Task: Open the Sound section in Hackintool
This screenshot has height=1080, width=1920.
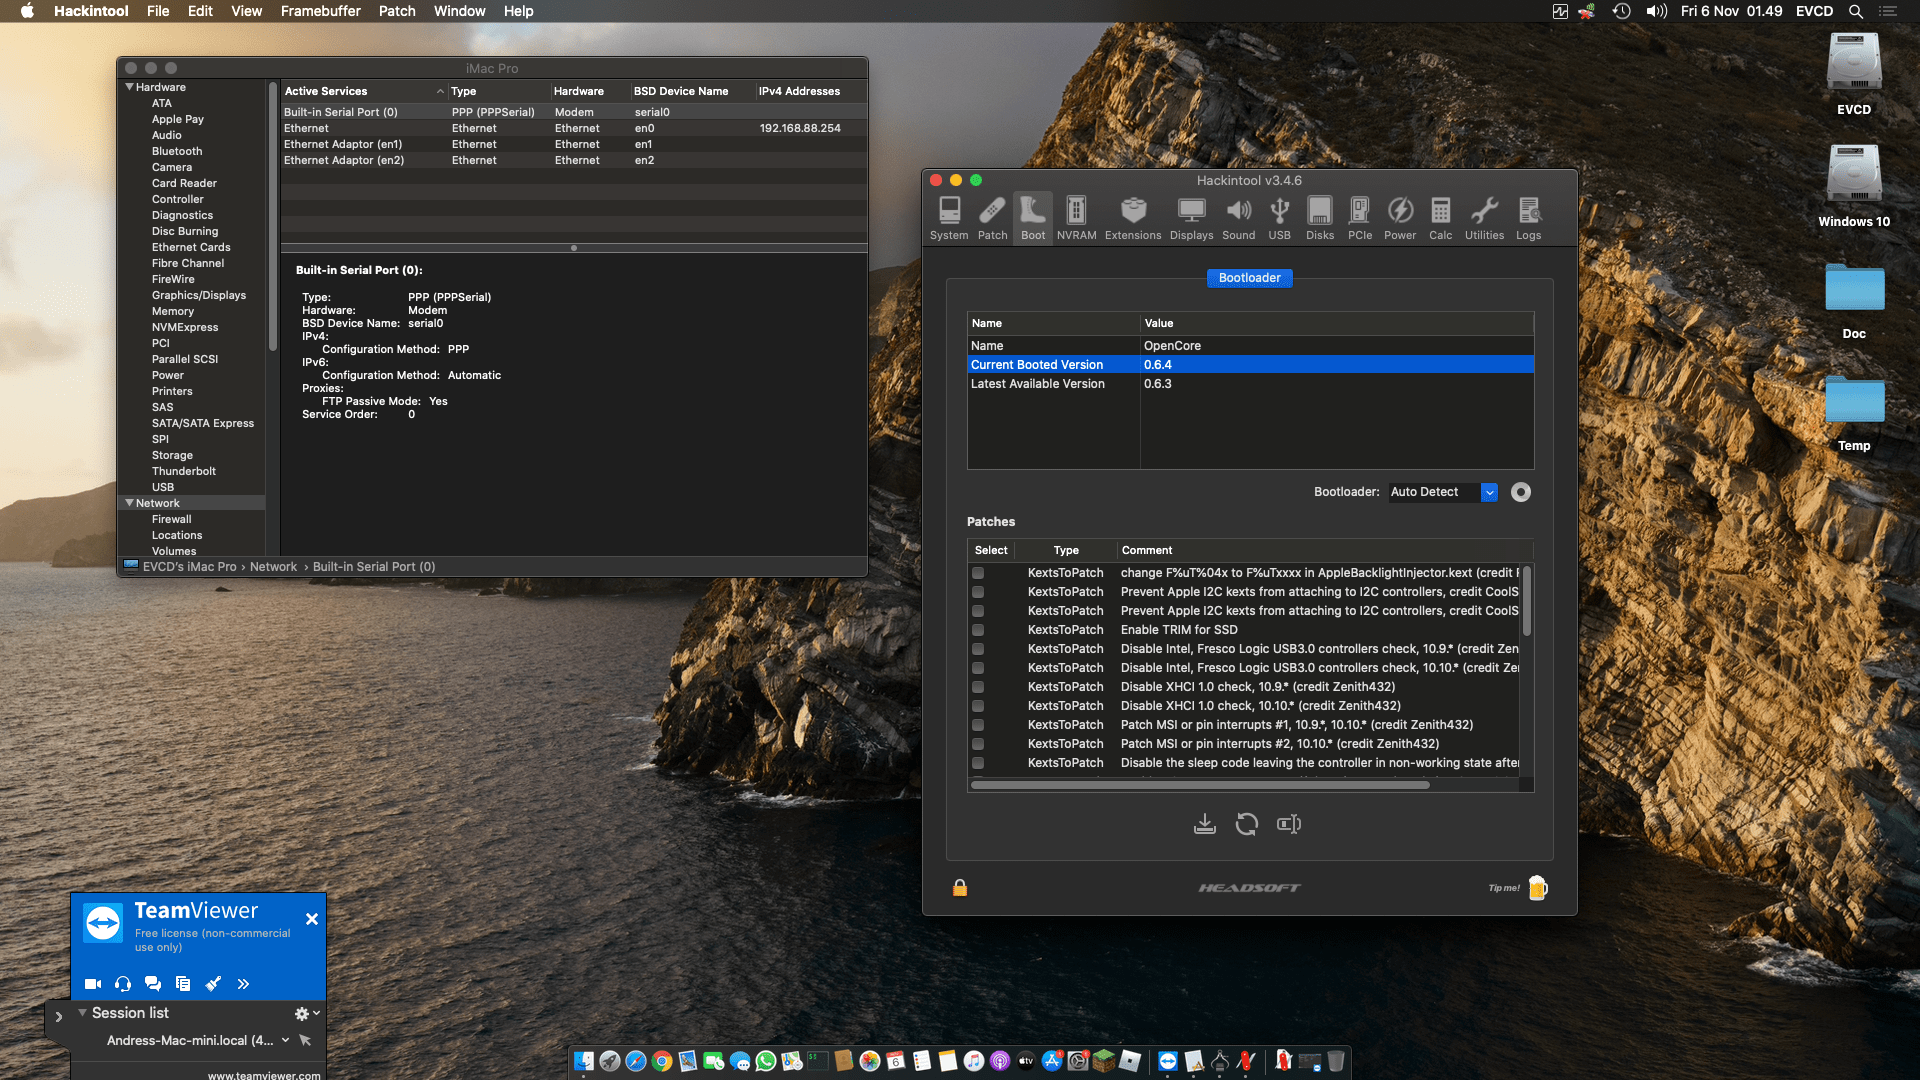Action: (1238, 218)
